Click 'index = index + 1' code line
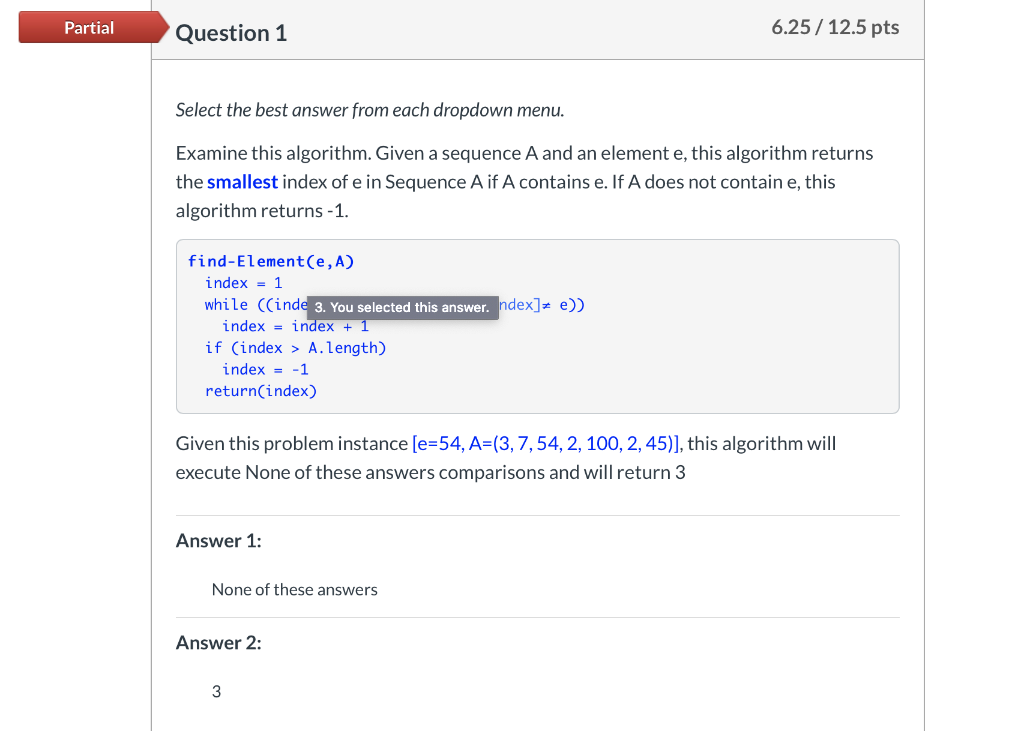The image size is (1024, 731). pyautogui.click(x=295, y=326)
